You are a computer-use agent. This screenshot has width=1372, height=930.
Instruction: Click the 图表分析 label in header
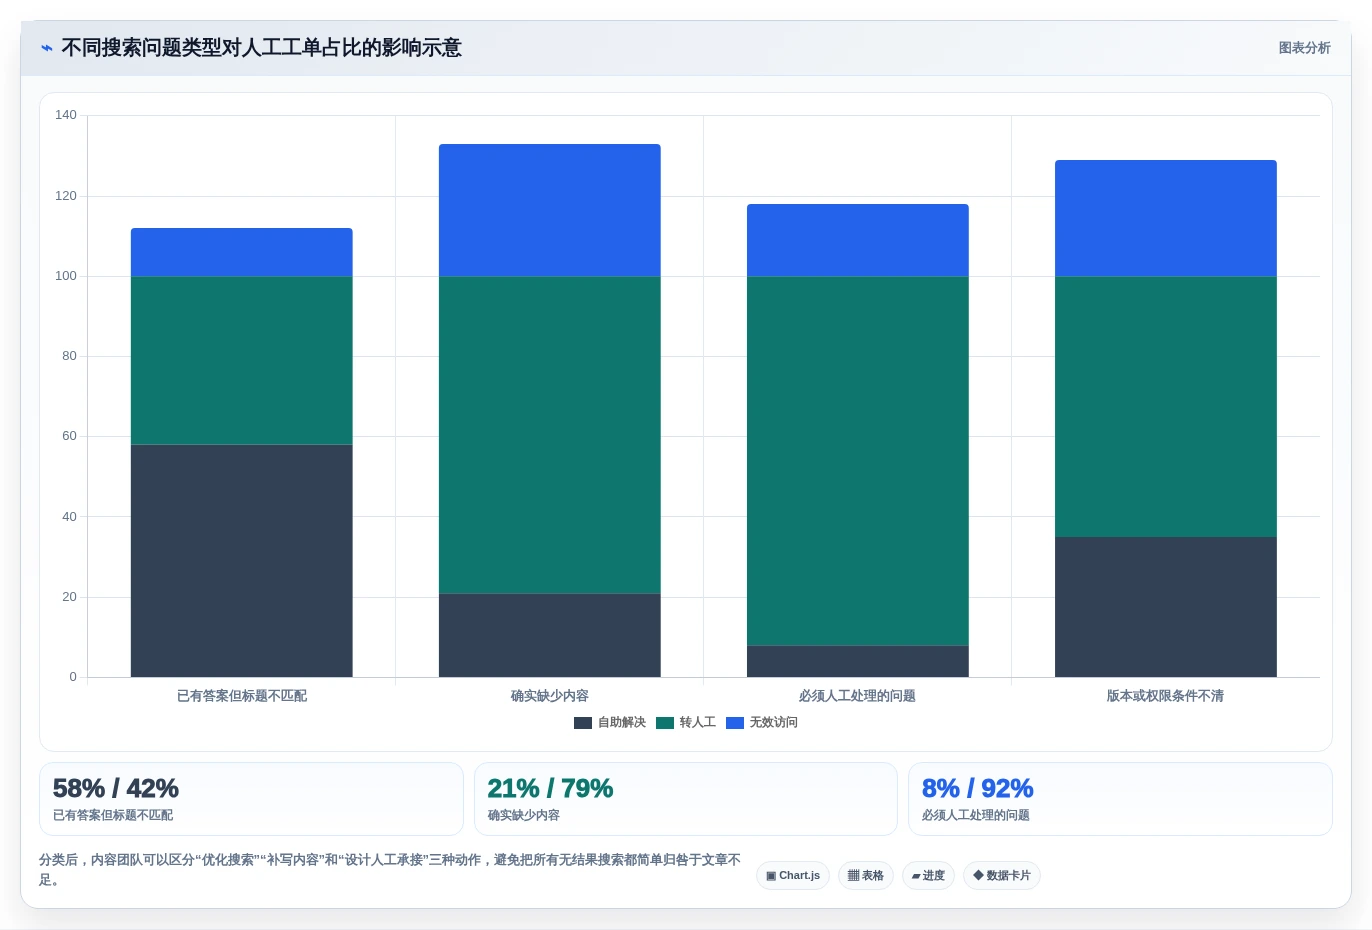click(1304, 48)
